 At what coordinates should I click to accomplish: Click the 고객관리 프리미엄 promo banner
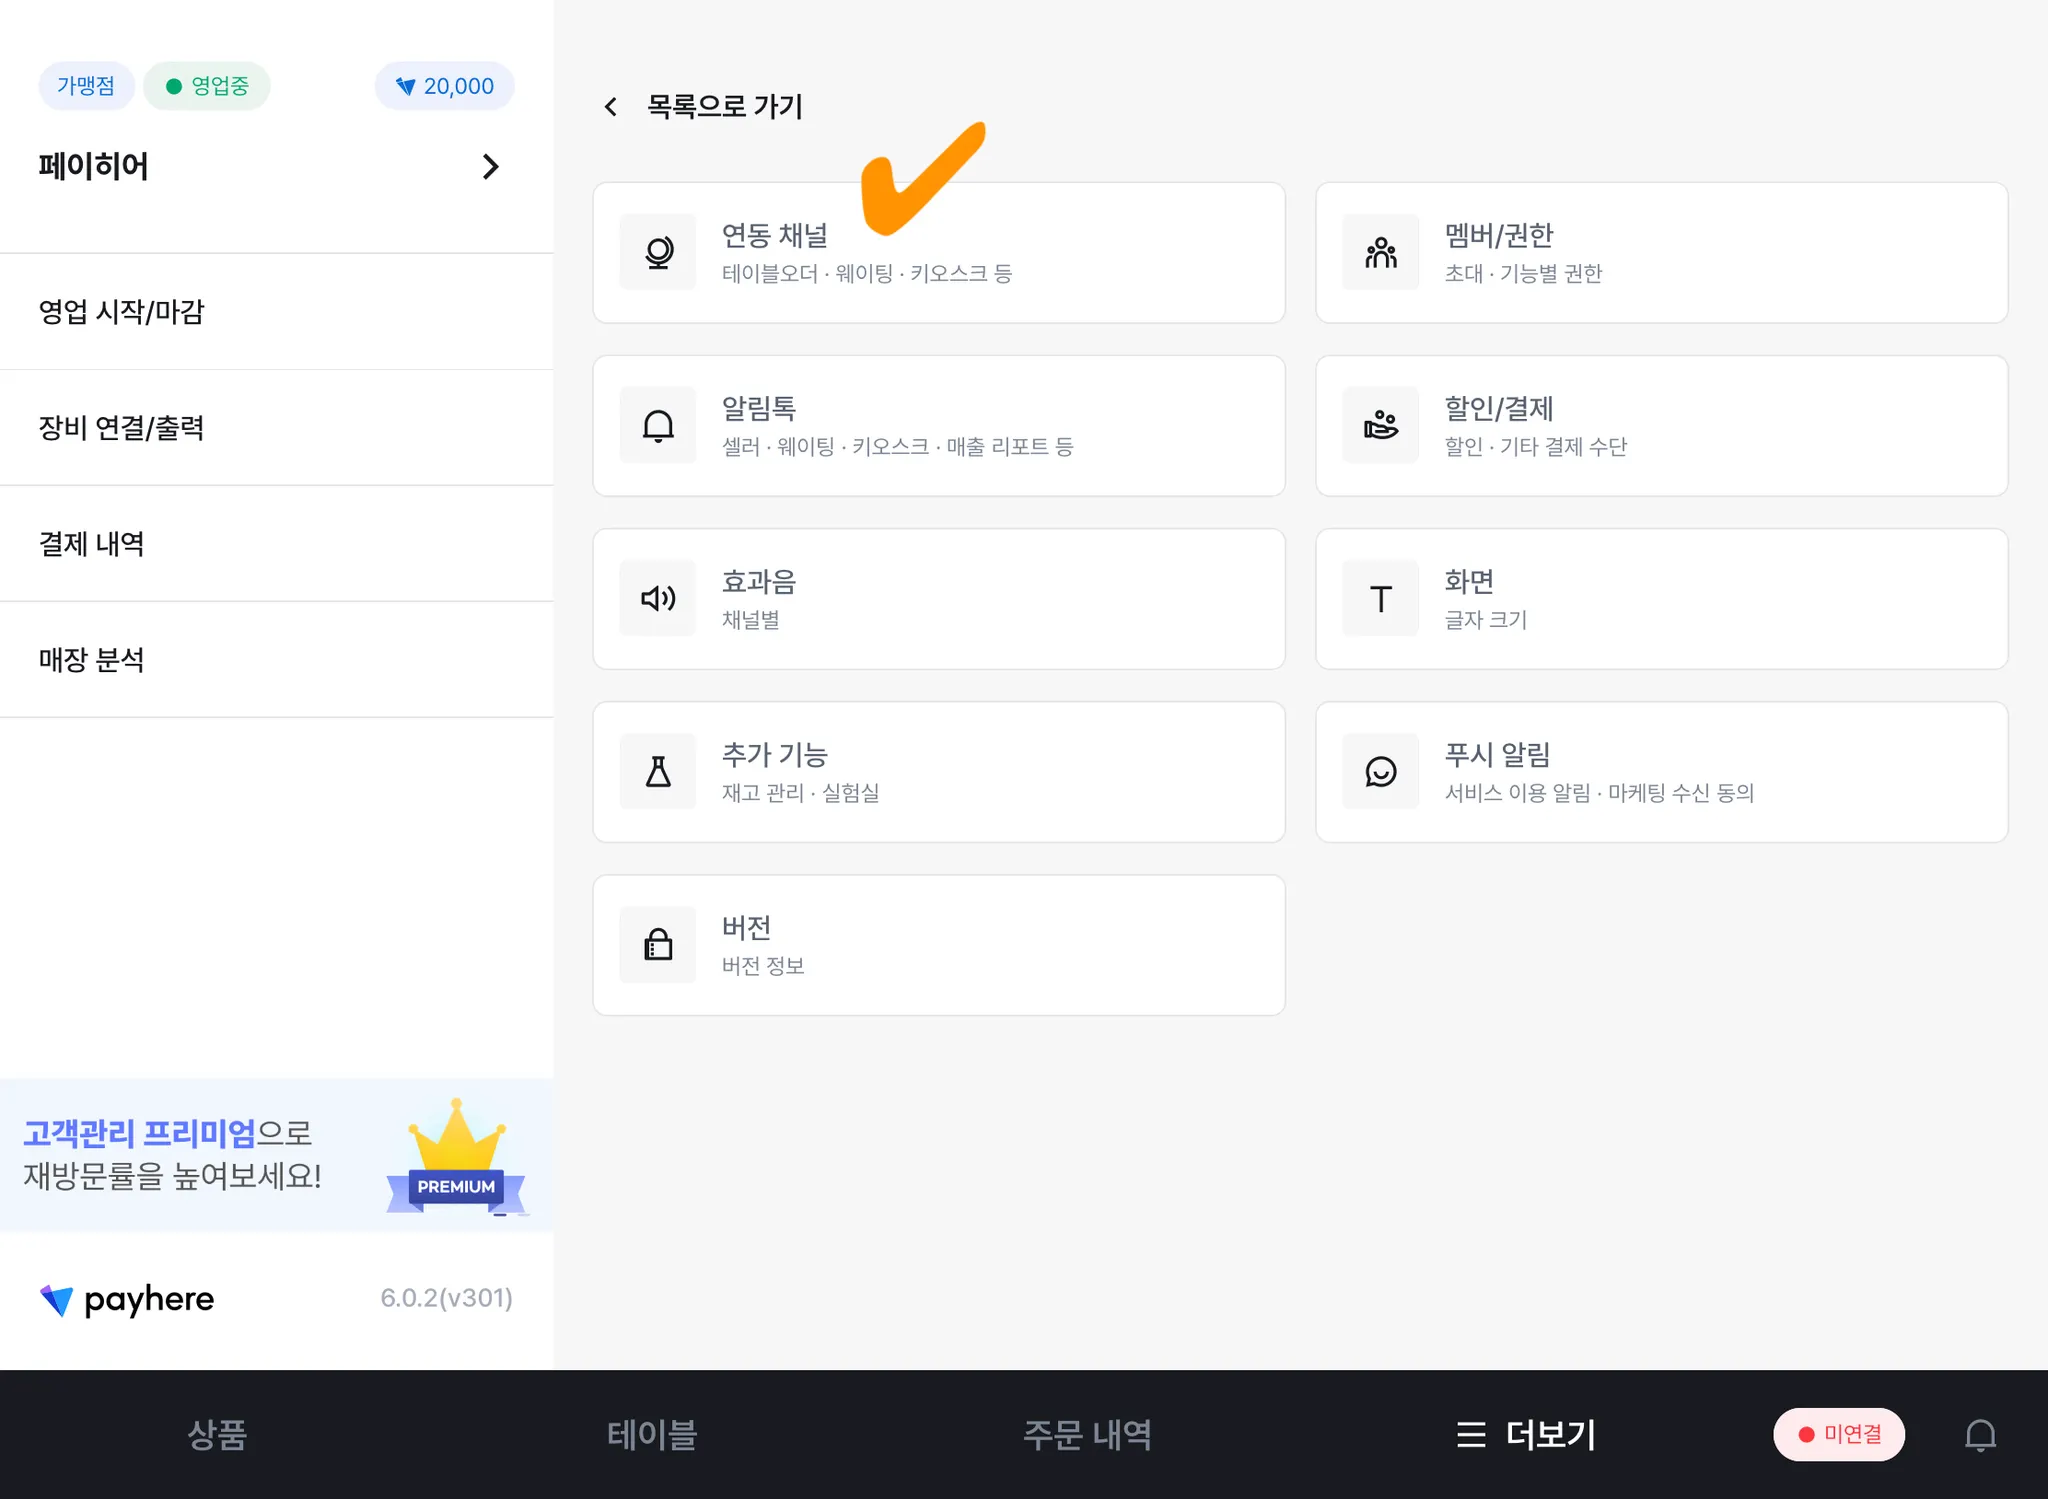276,1155
